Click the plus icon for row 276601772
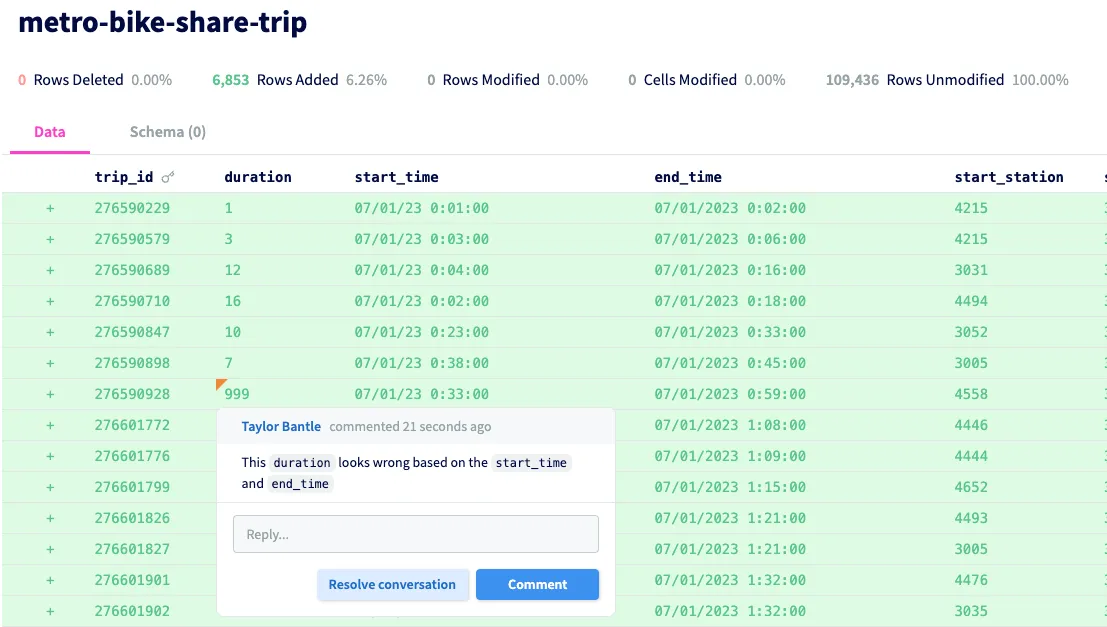Image resolution: width=1107 pixels, height=627 pixels. coord(50,425)
